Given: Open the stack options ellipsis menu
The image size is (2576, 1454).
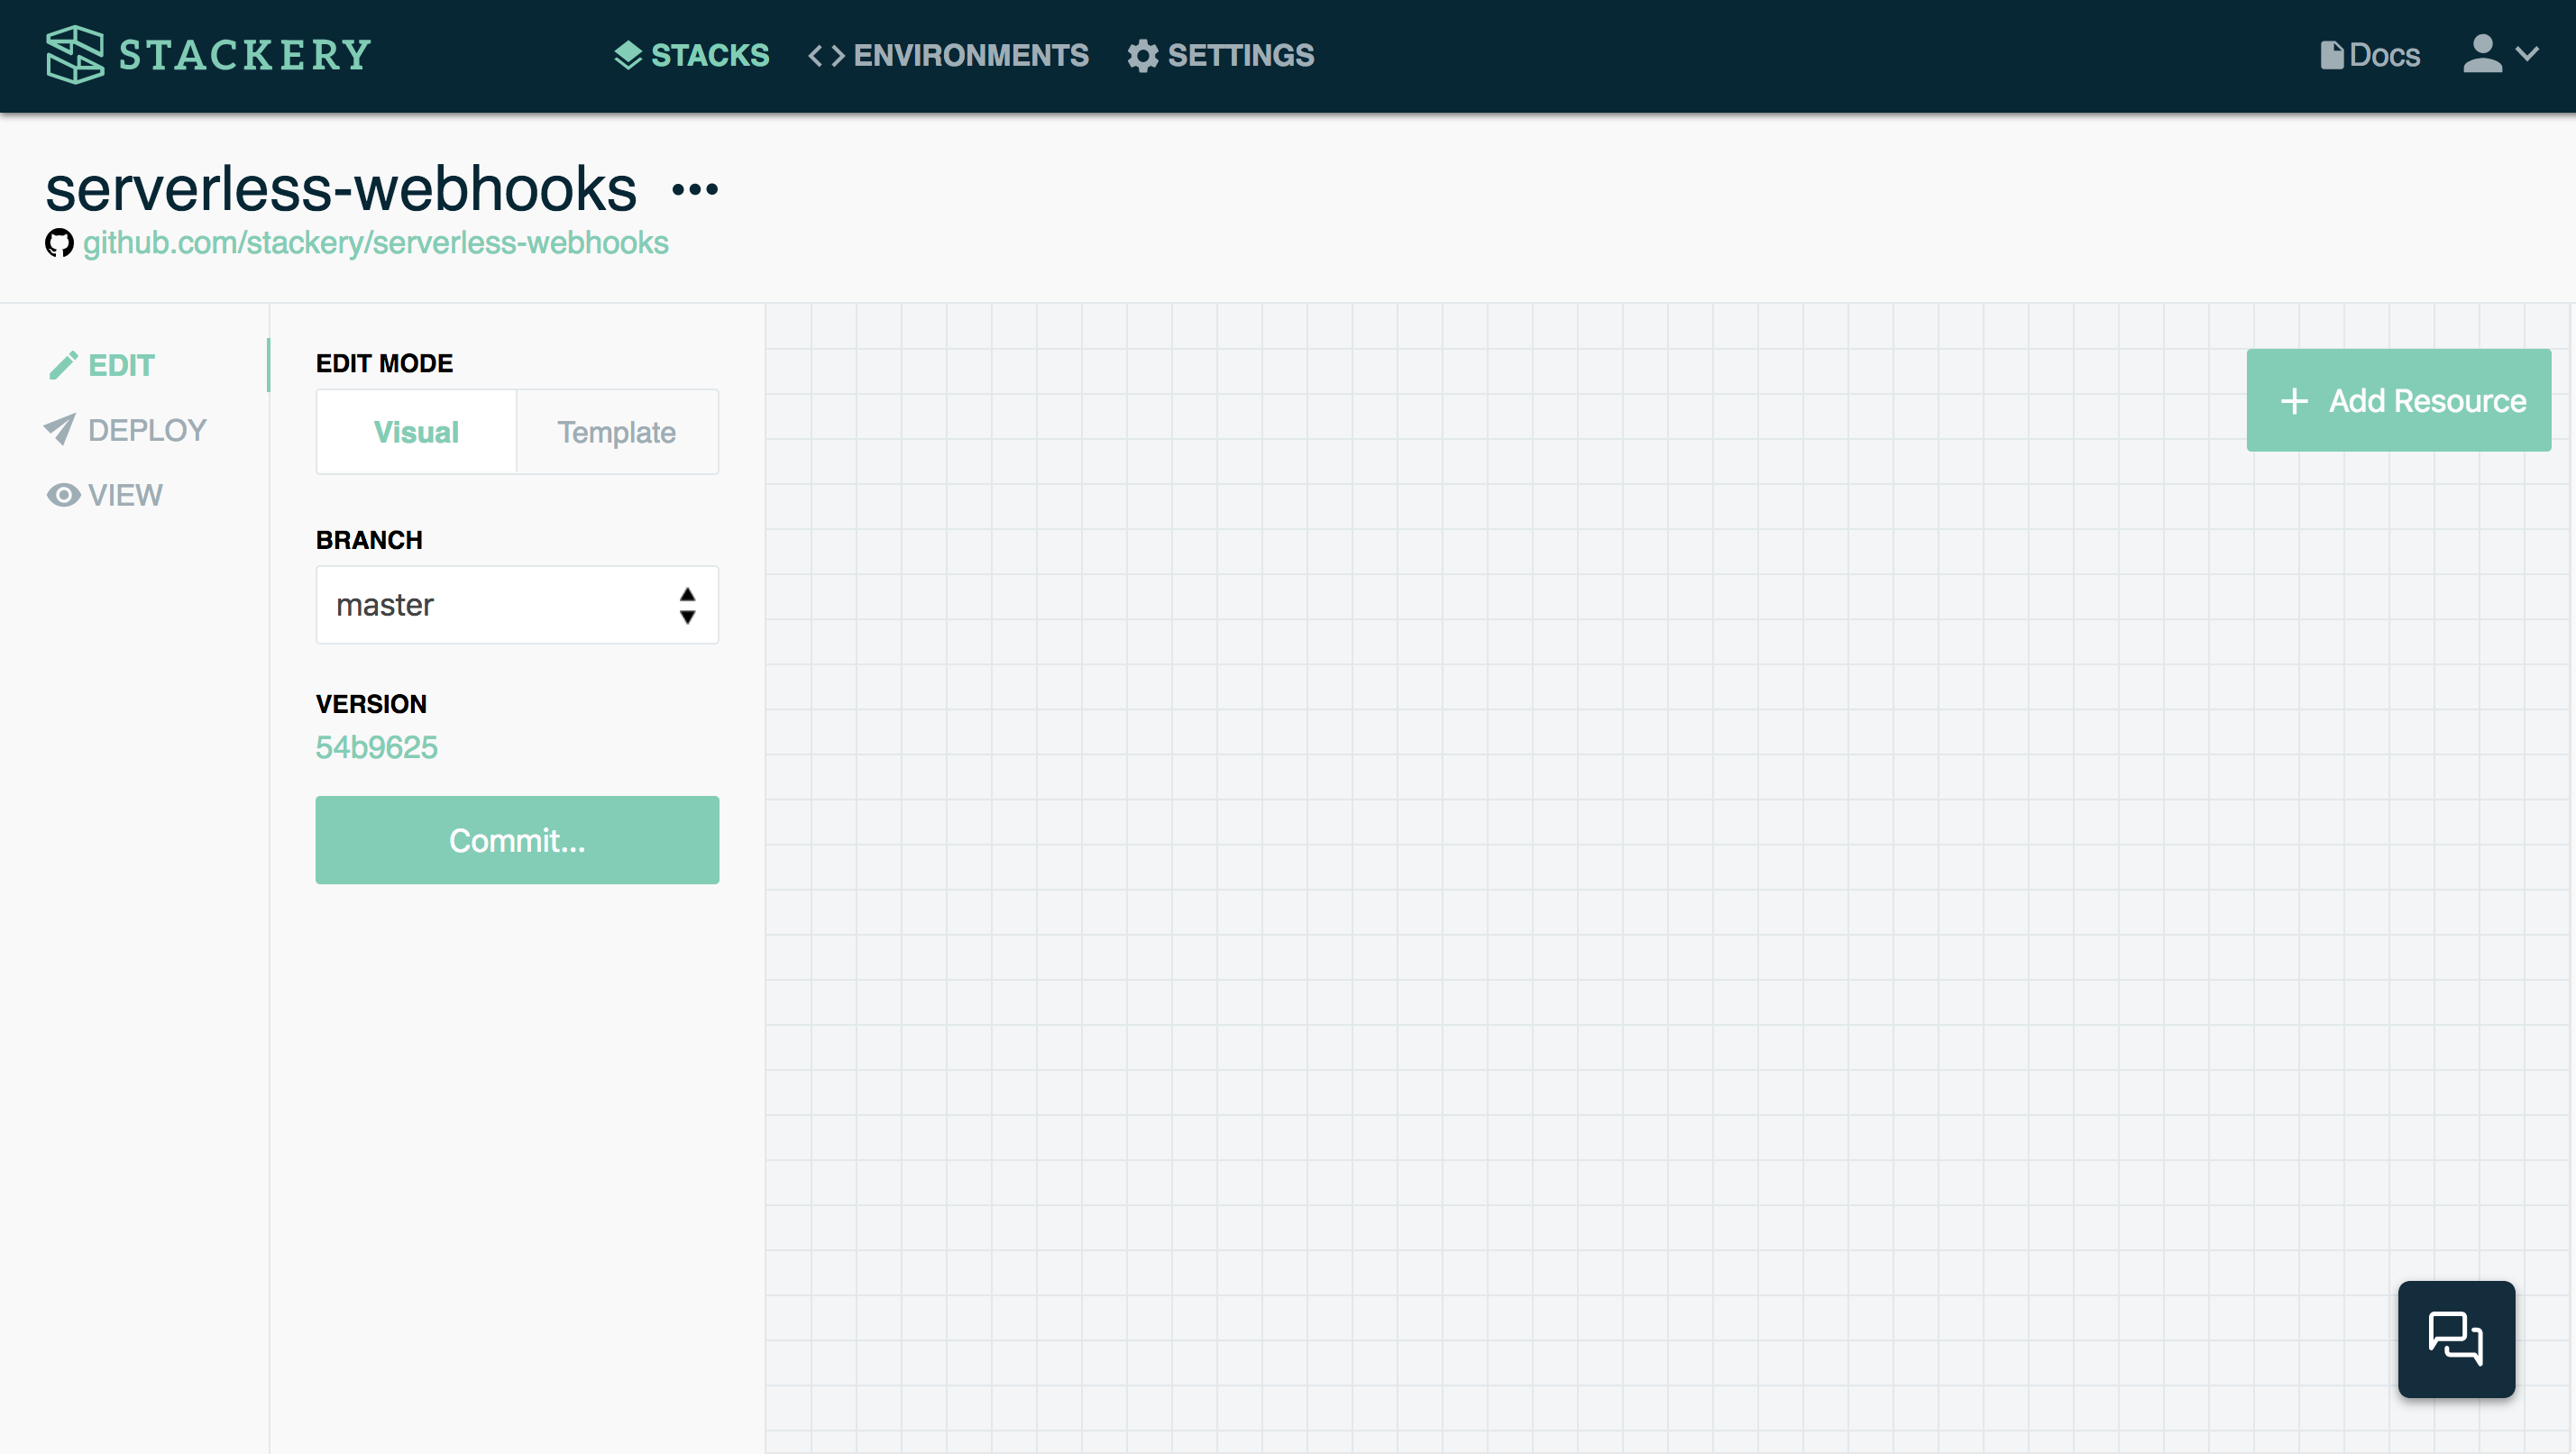Looking at the screenshot, I should [x=695, y=189].
